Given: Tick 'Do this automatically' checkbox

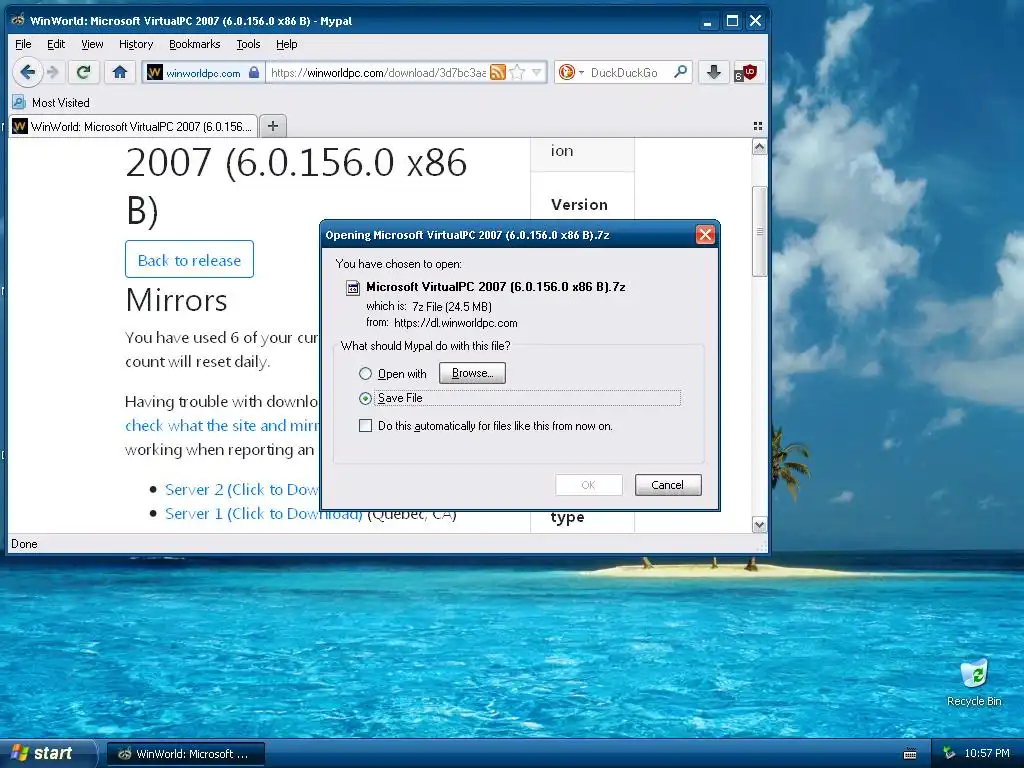Looking at the screenshot, I should point(366,426).
